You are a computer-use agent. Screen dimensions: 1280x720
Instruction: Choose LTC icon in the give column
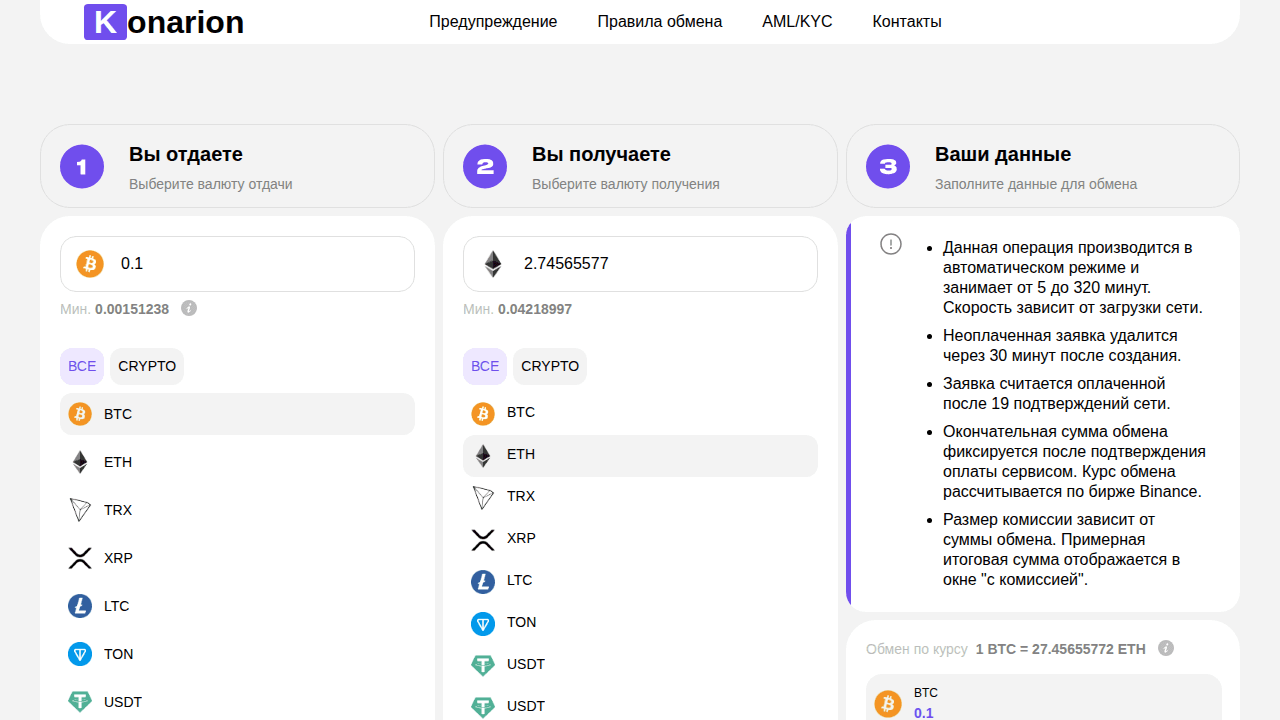[80, 606]
